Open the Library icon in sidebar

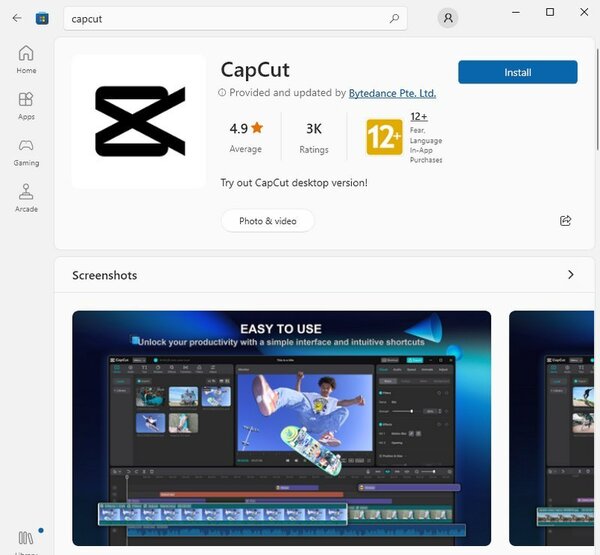26,540
